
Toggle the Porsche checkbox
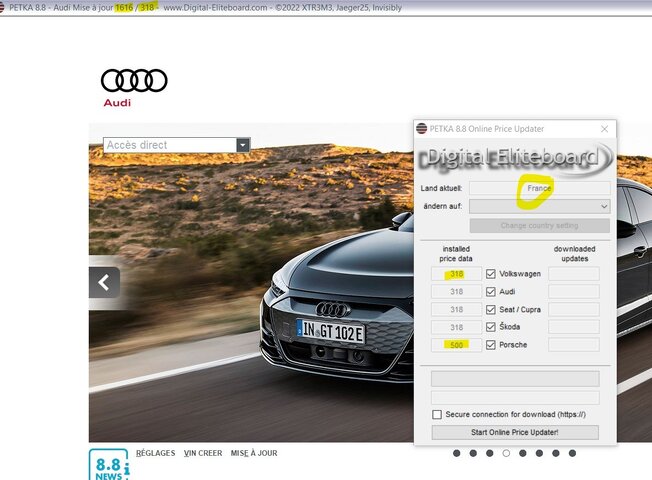491,345
